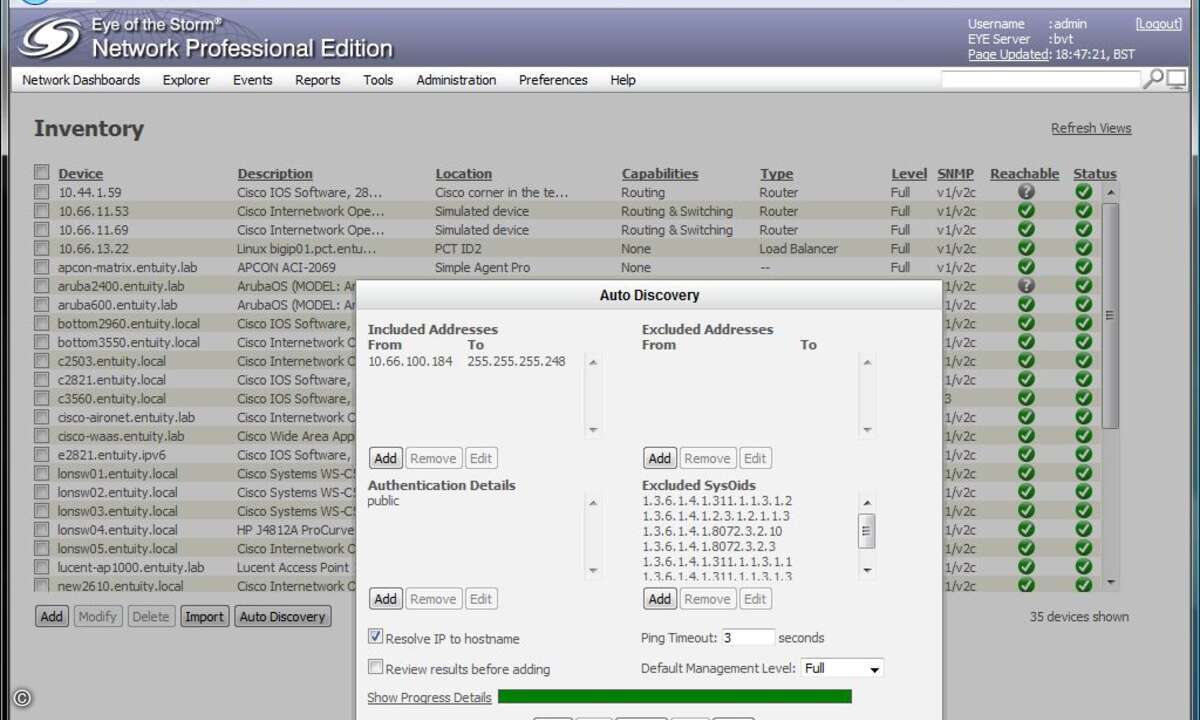Click the Eye of the Storm swirl logo
The height and width of the screenshot is (720, 1200).
click(x=51, y=38)
